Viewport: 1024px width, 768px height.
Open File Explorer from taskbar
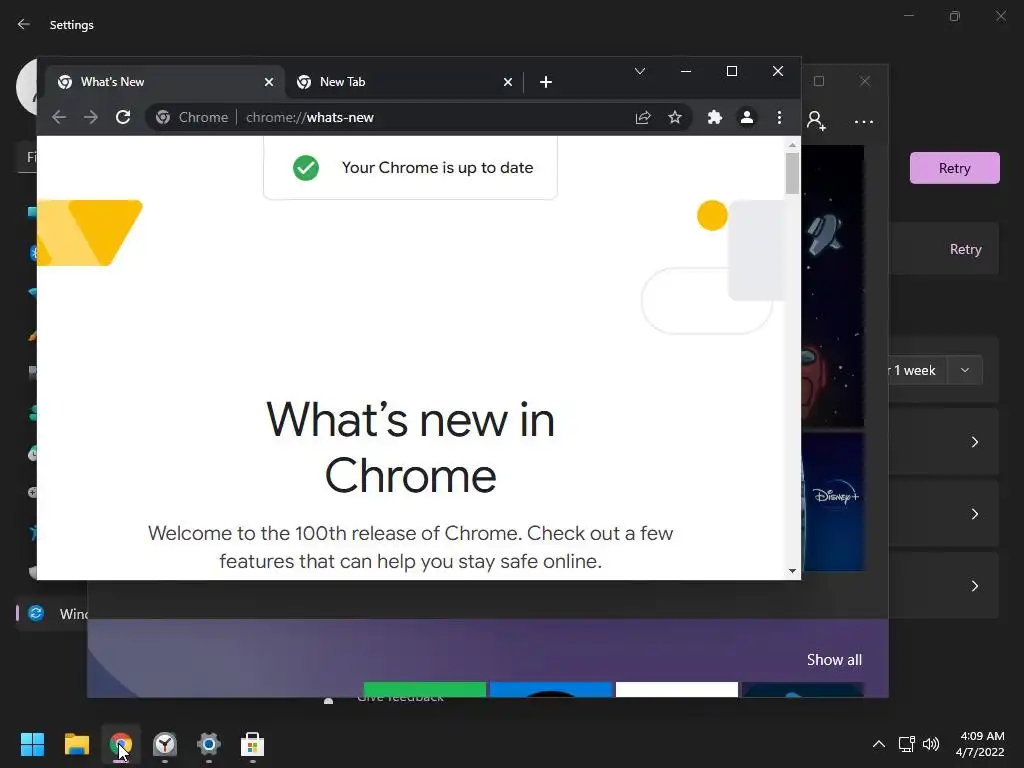point(76,744)
